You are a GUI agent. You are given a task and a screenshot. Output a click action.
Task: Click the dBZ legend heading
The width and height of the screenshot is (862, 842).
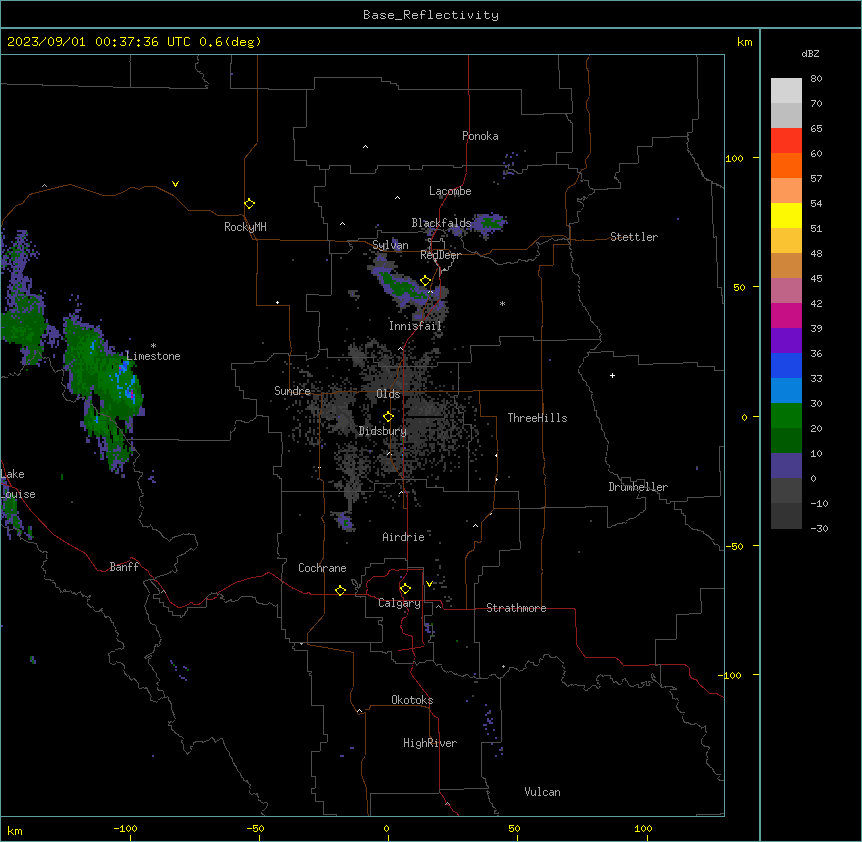[x=810, y=53]
